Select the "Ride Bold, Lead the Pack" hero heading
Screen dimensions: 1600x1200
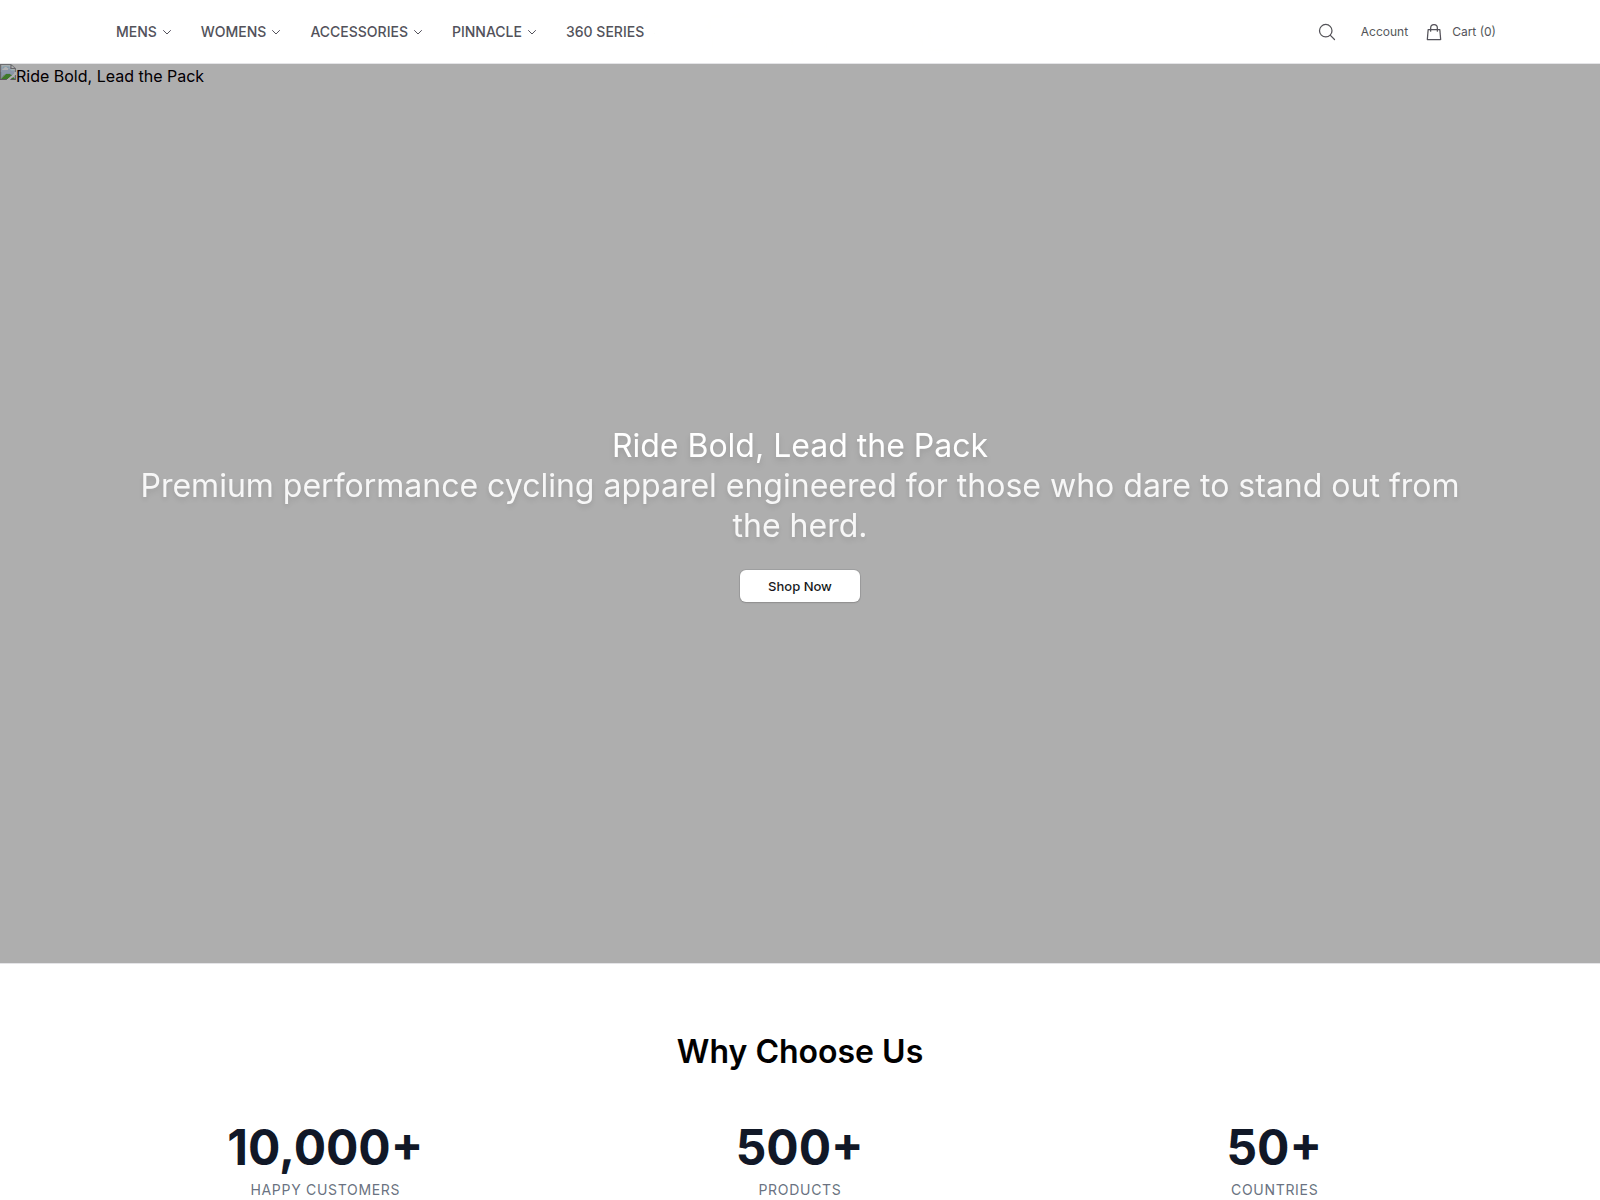coord(800,445)
